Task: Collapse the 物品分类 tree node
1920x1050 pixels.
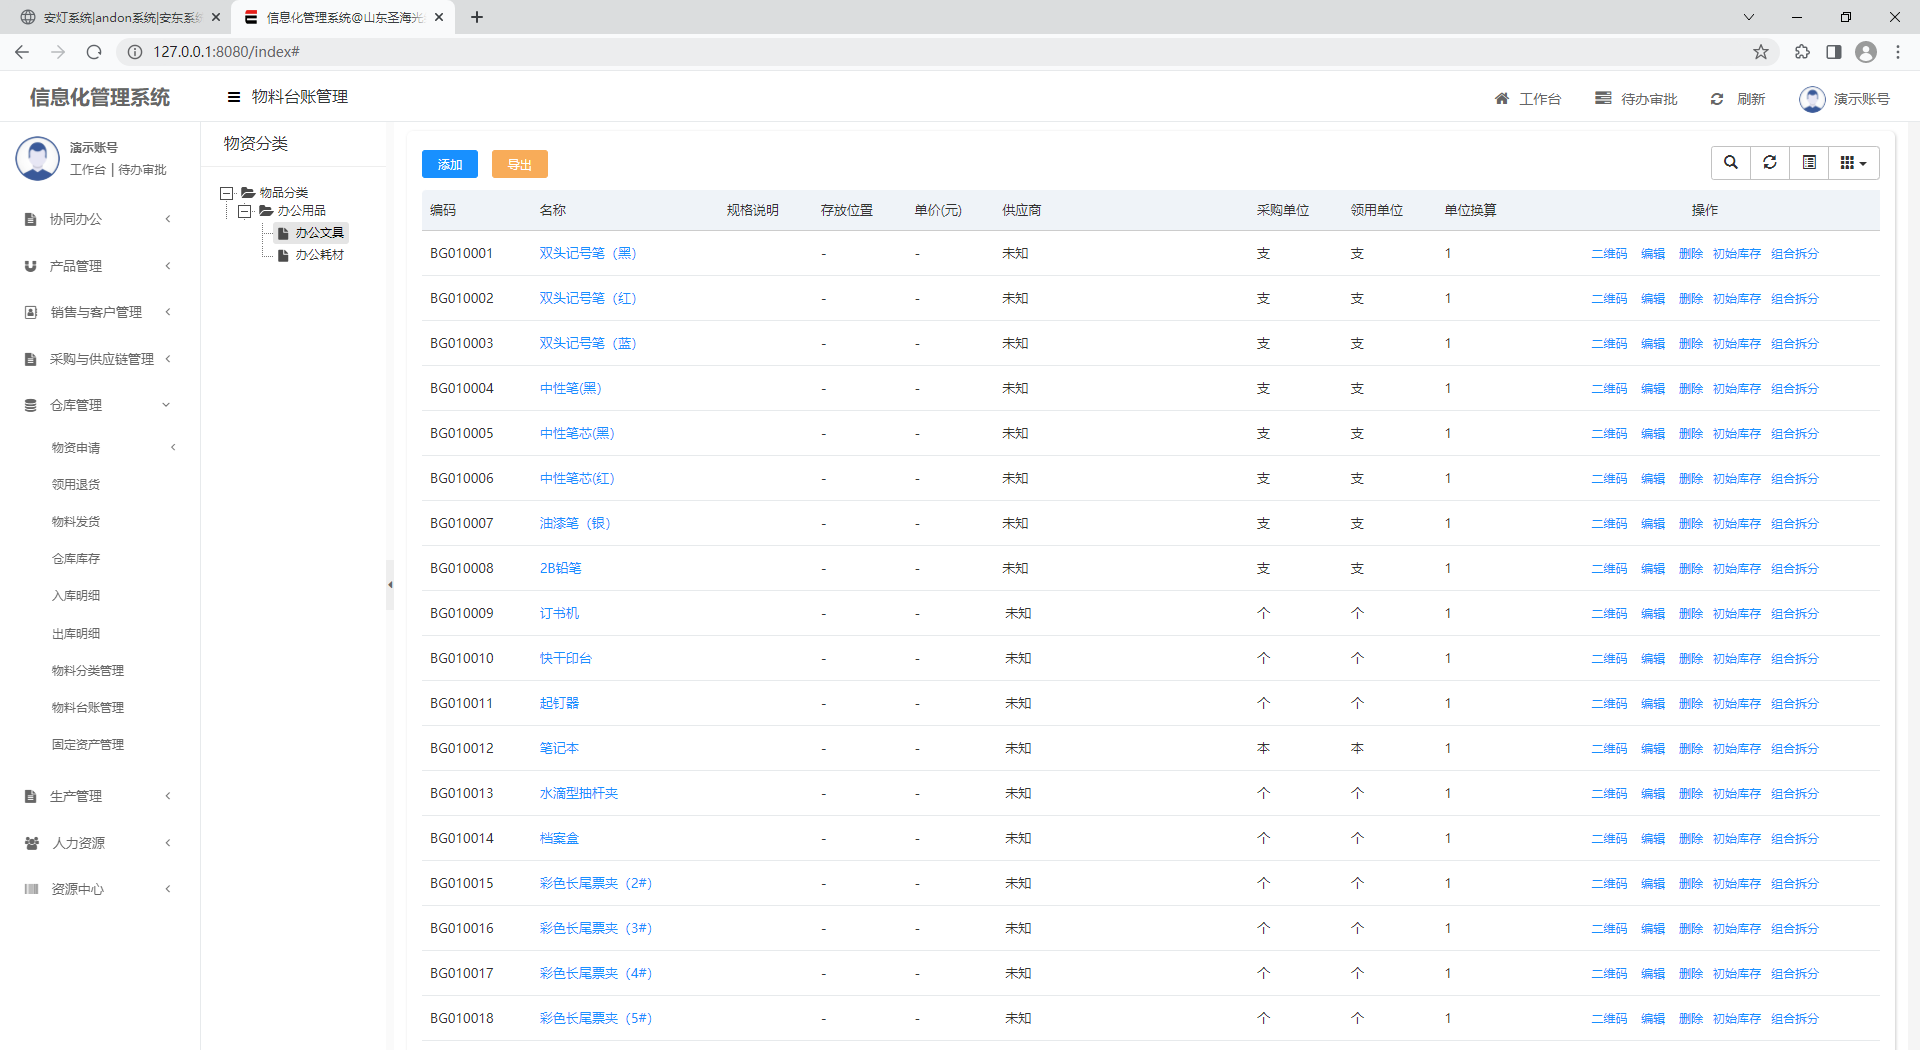Action: coord(227,193)
